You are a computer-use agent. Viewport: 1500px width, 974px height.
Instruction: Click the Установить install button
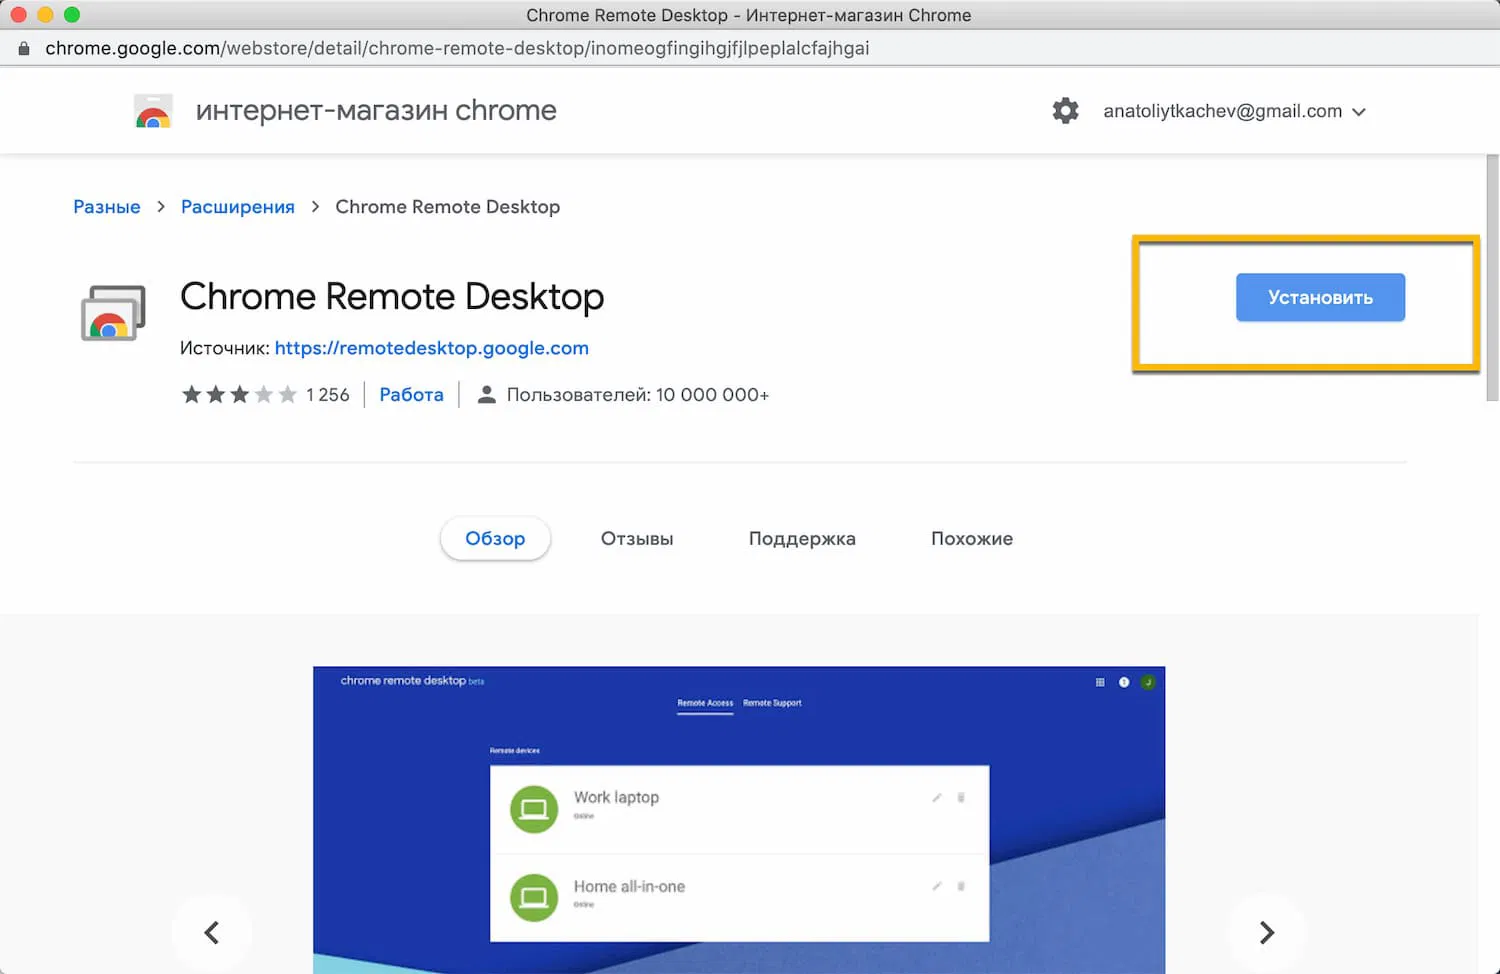(x=1320, y=297)
